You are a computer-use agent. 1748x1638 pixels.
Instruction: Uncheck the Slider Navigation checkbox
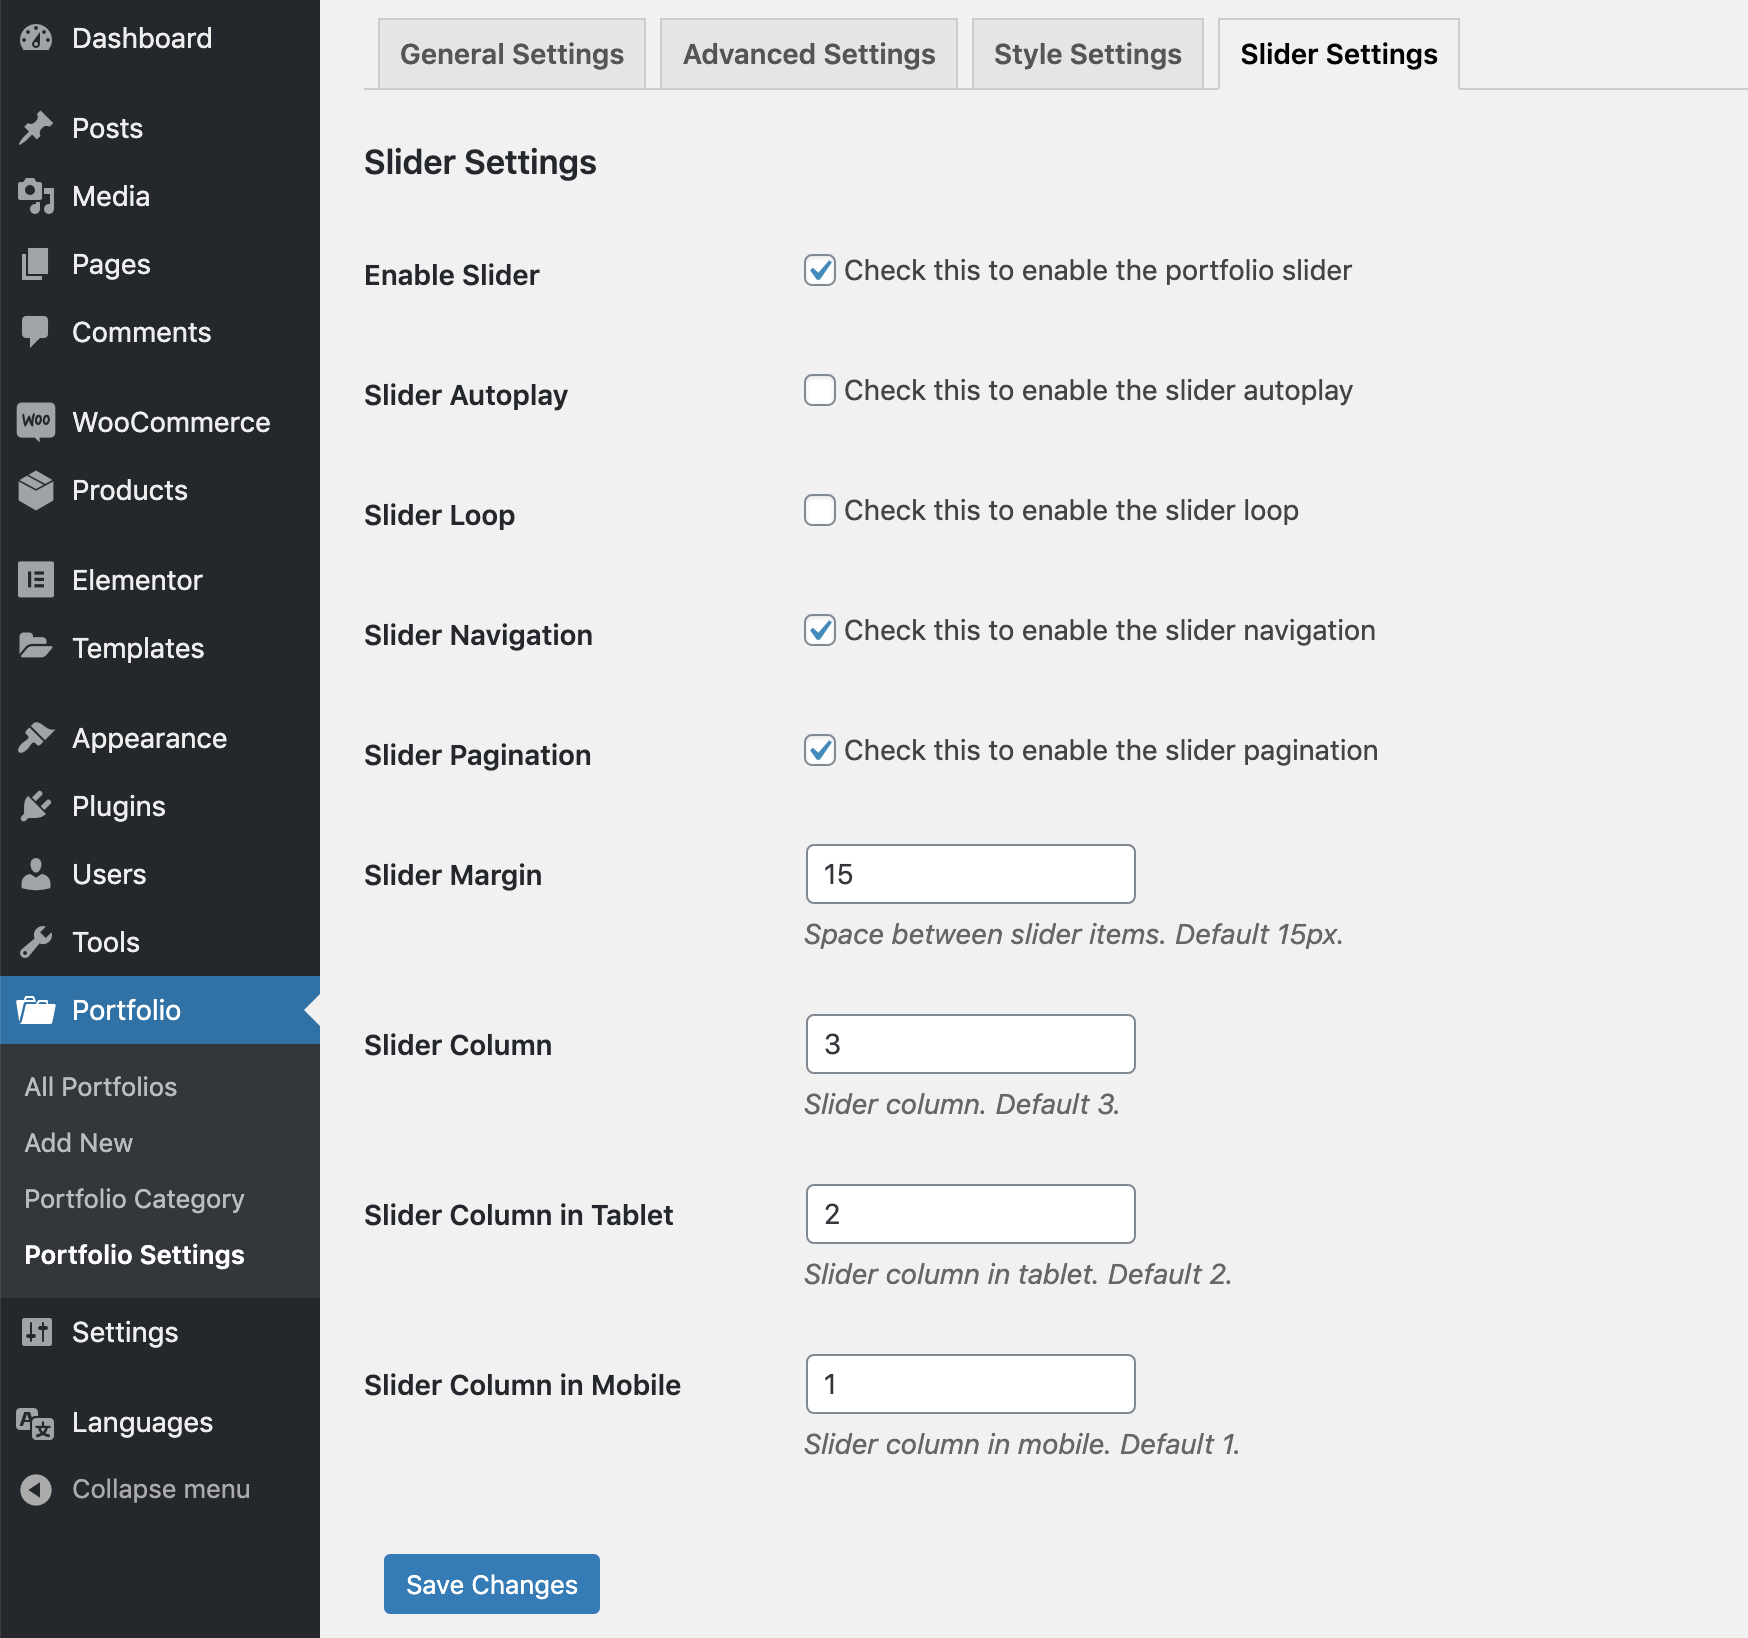coord(820,630)
